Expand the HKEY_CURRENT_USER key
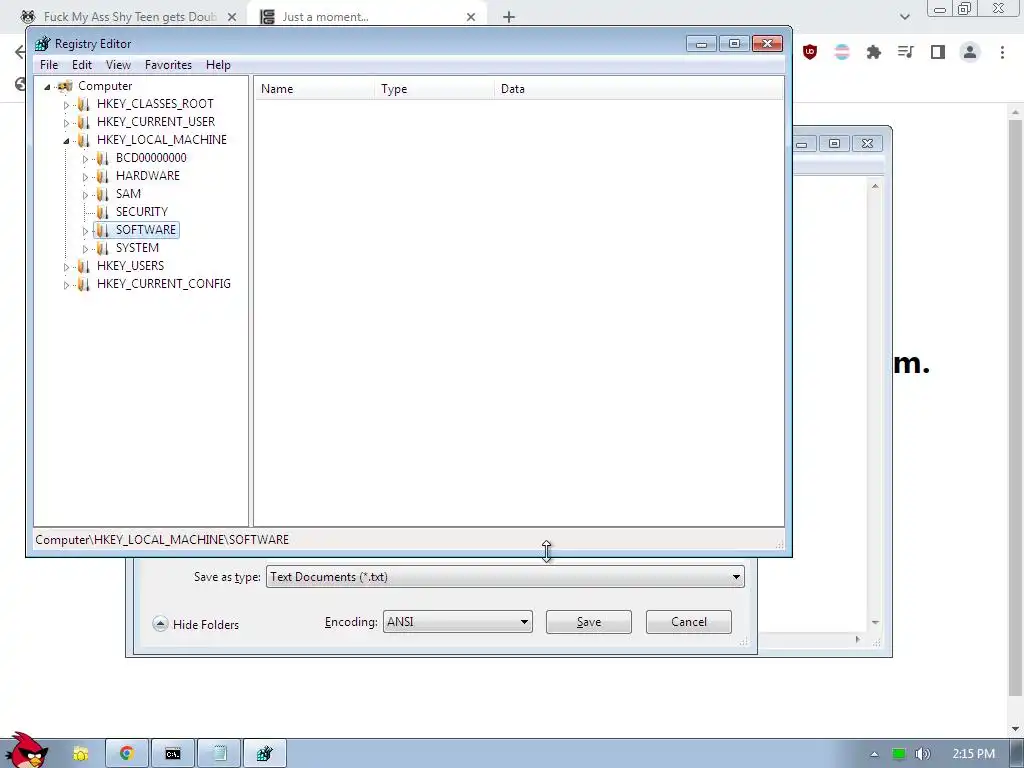 click(x=66, y=123)
